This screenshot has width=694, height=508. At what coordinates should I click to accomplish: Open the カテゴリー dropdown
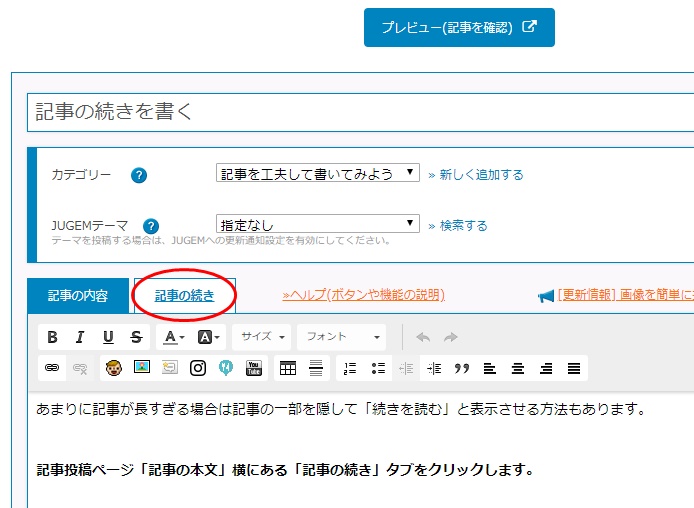[318, 173]
